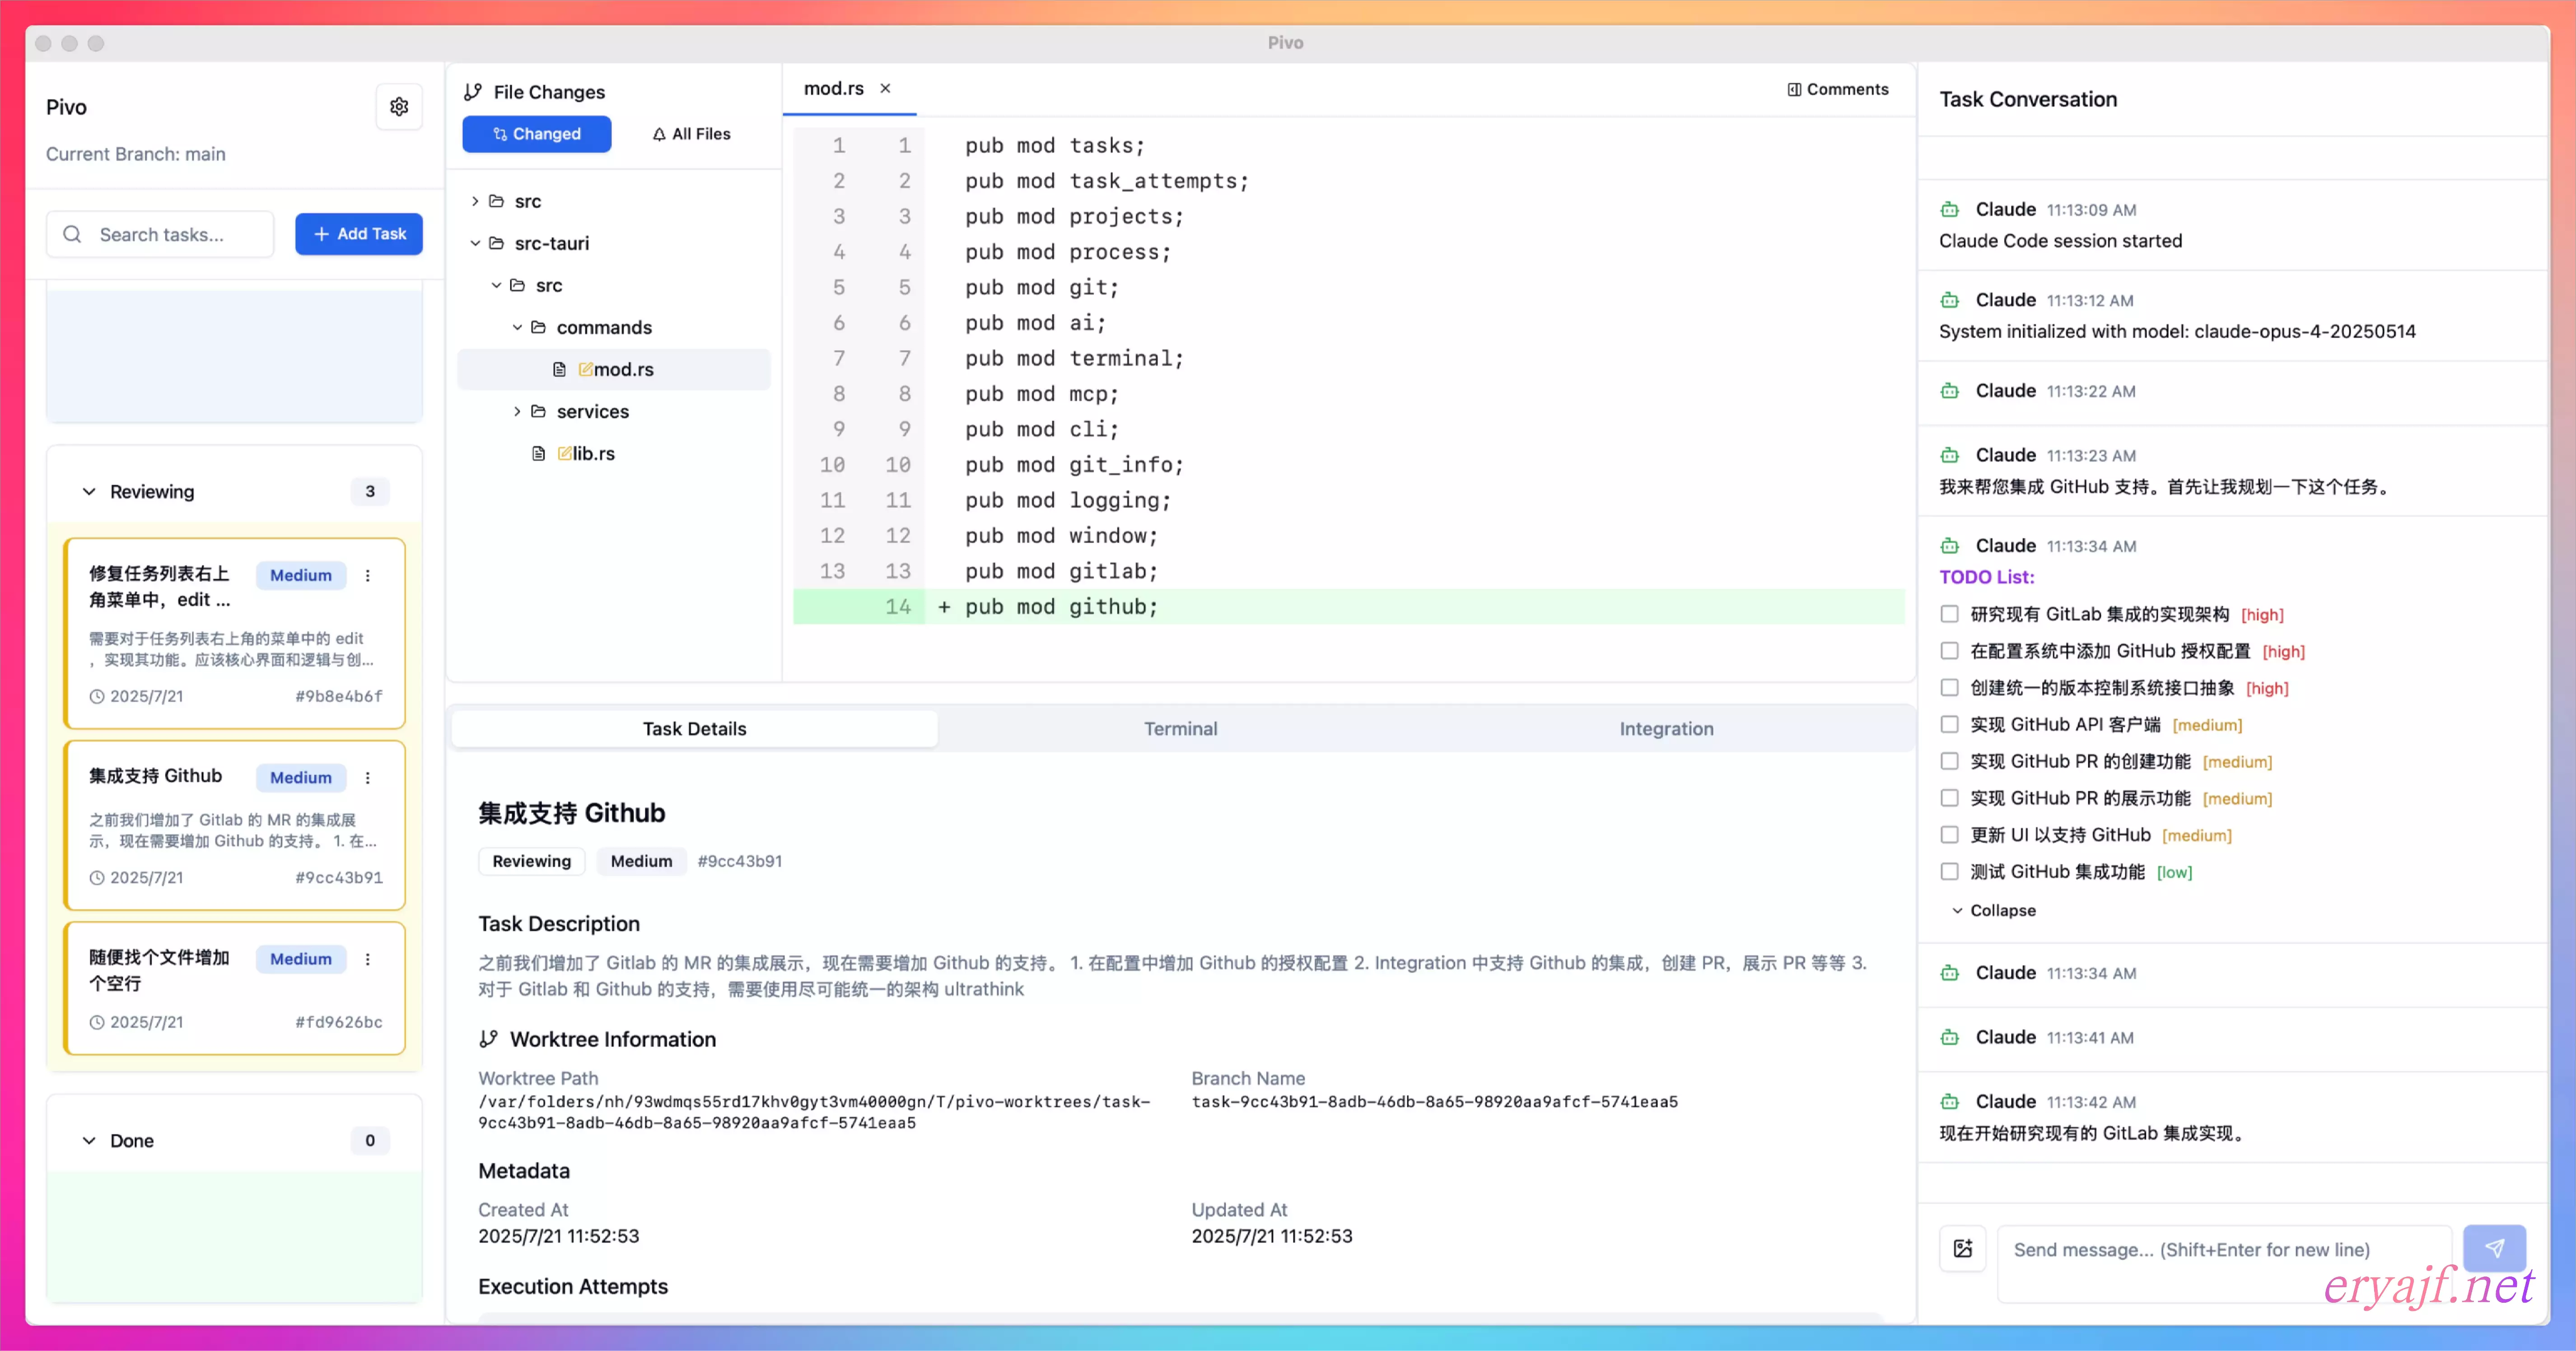
Task: Click the mod.rs file icon in tree
Action: (559, 370)
